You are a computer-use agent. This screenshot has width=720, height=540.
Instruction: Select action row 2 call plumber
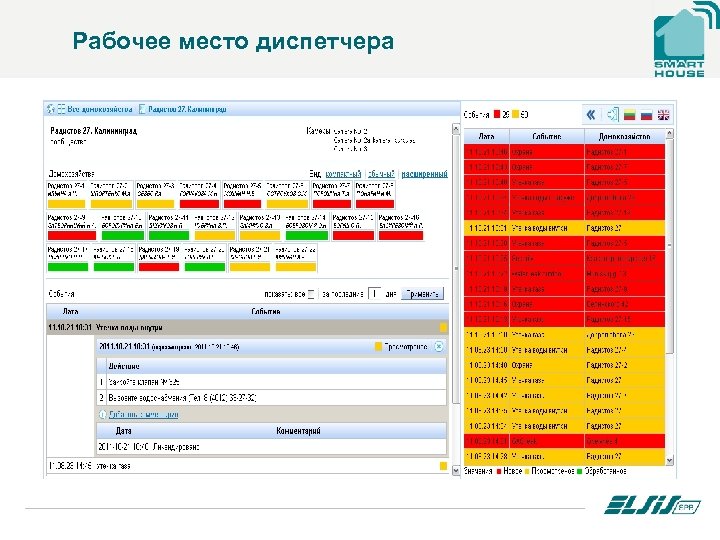tap(271, 398)
